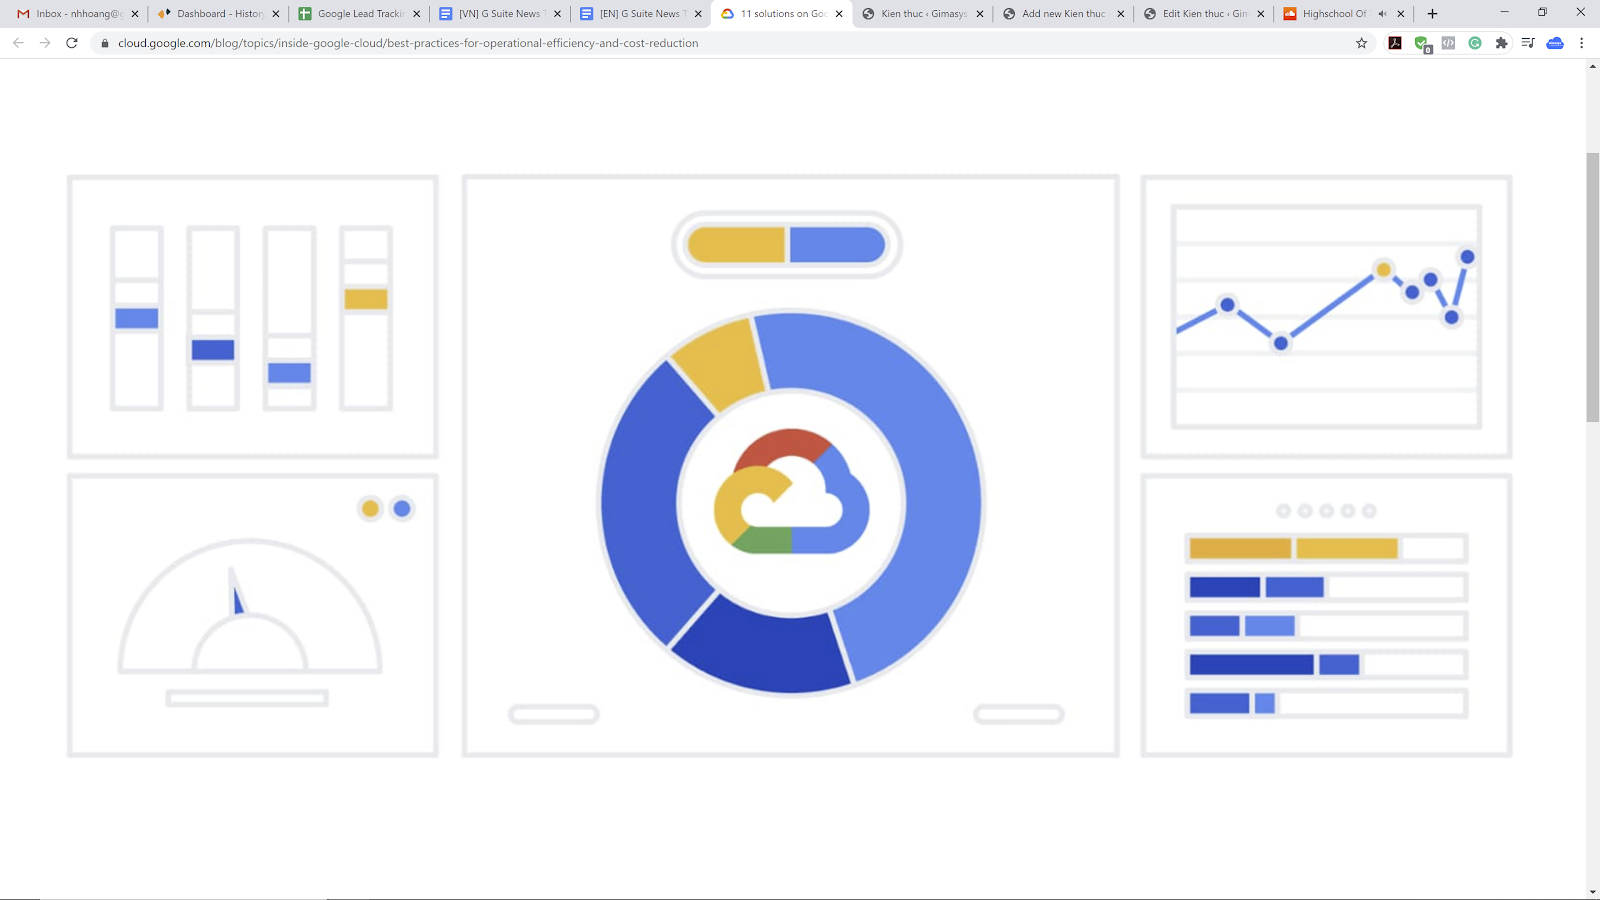Bookmark this page with the star icon
This screenshot has width=1600, height=900.
[1361, 43]
